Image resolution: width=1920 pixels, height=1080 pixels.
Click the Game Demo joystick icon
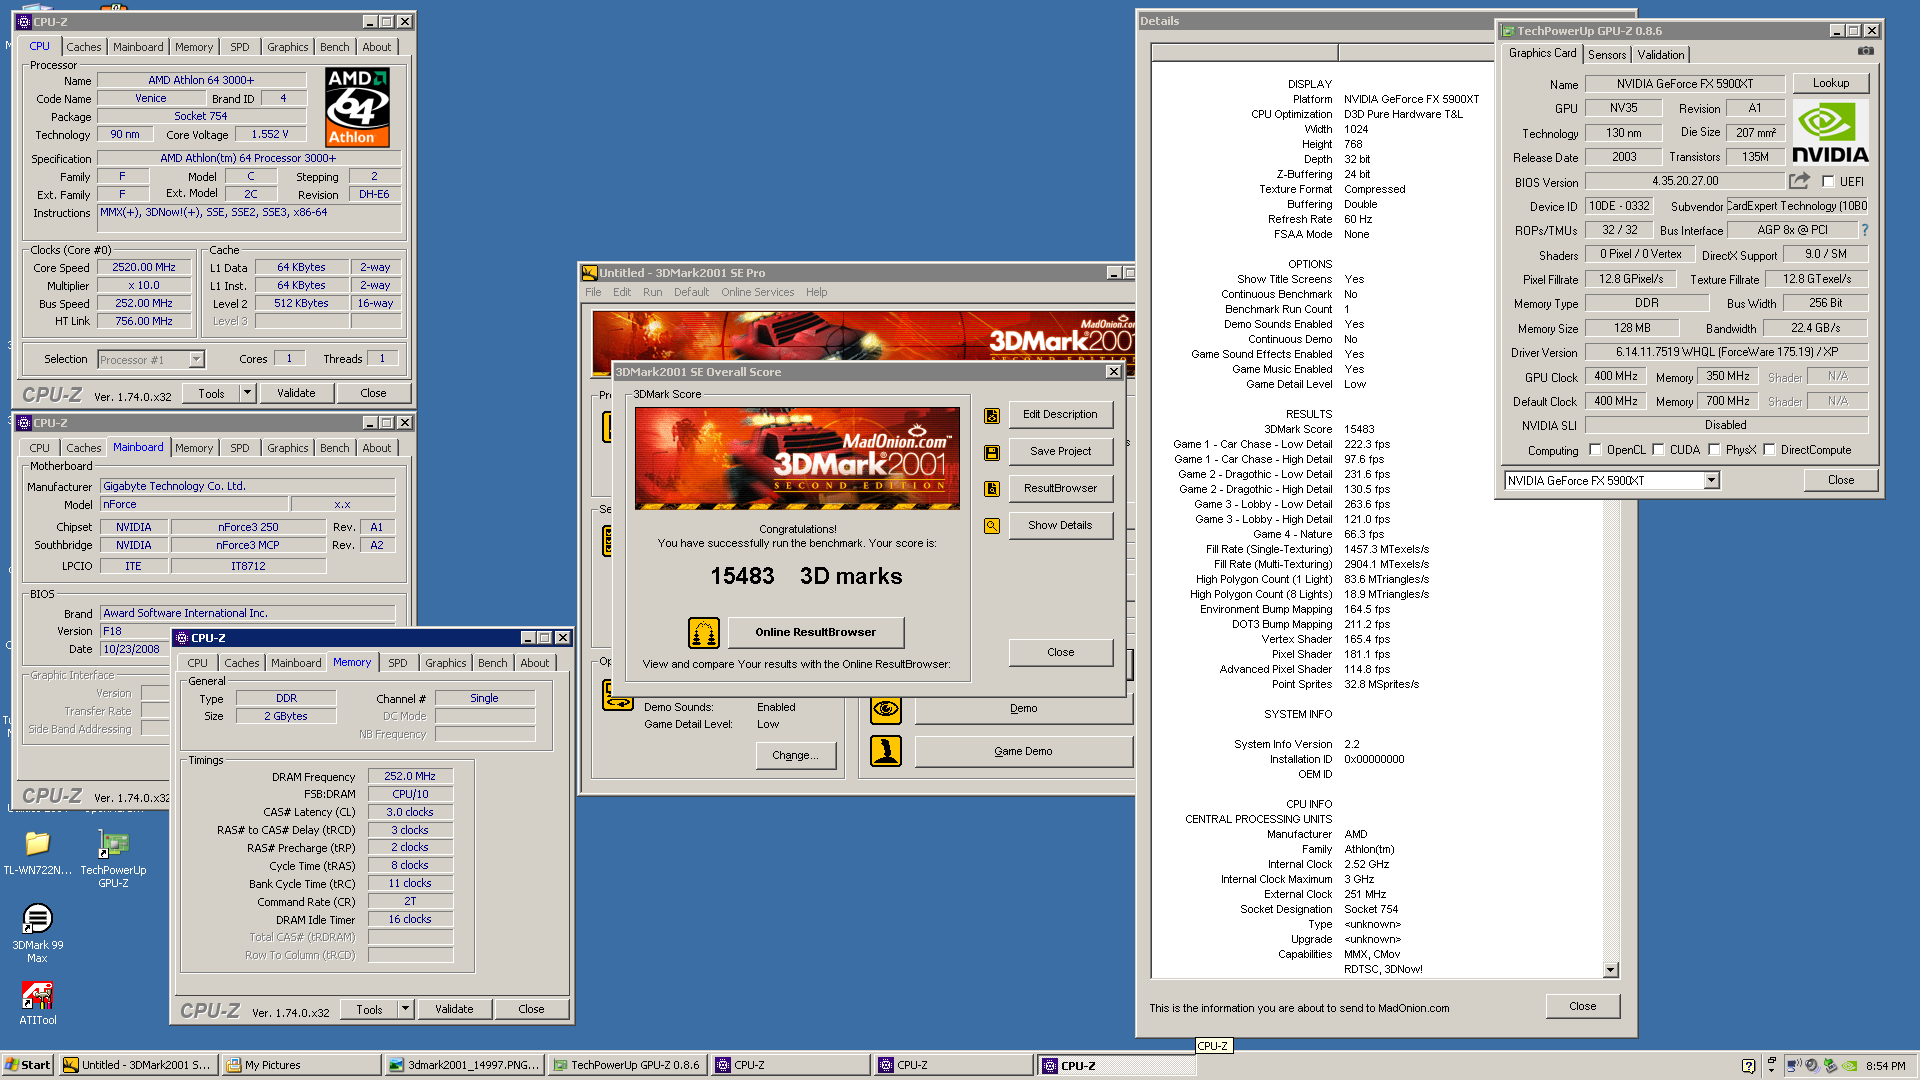click(x=886, y=751)
